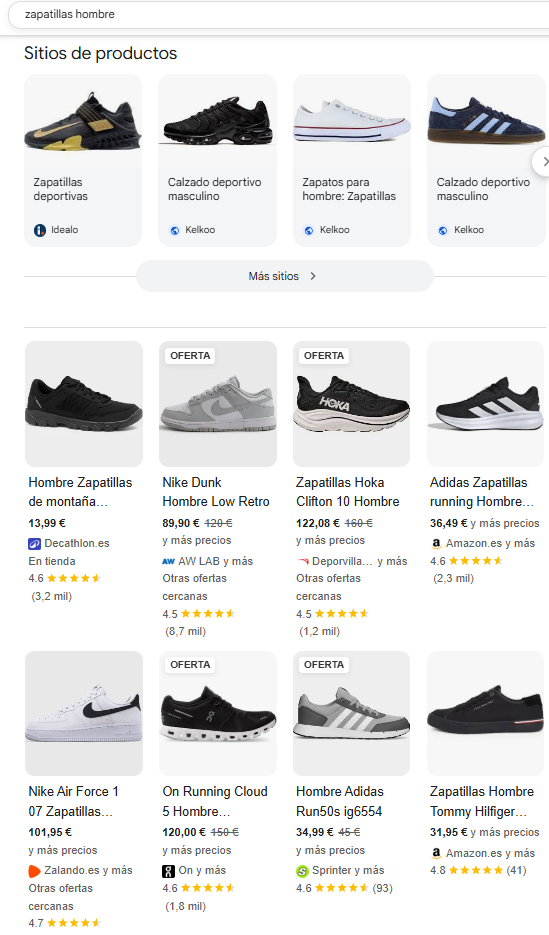Click Otras ofertas cercanas under Air Force 1

[x=61, y=897]
